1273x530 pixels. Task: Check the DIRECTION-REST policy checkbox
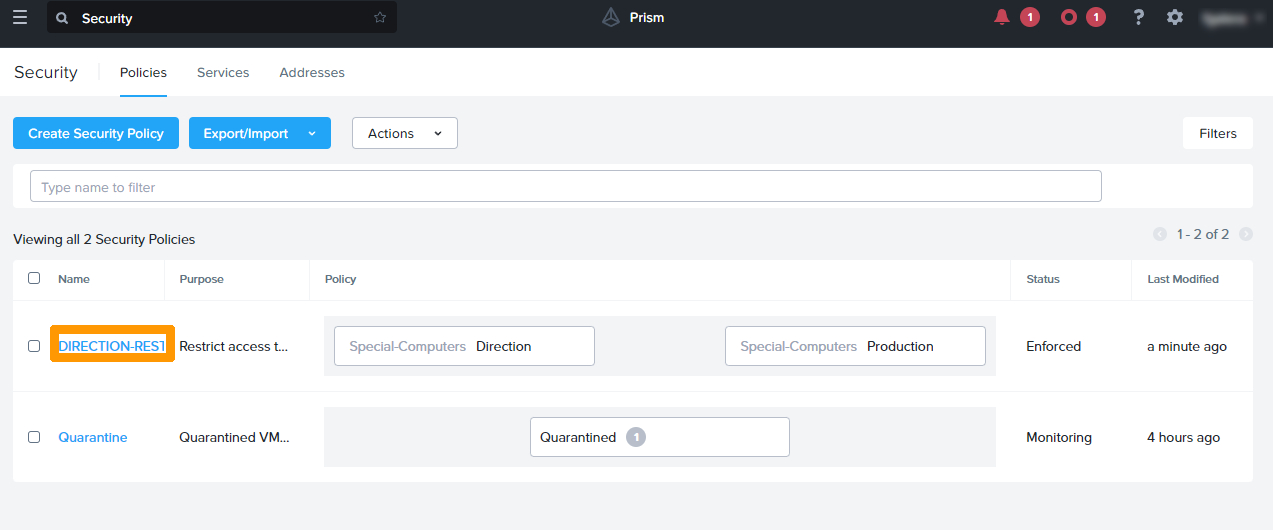pyautogui.click(x=34, y=346)
